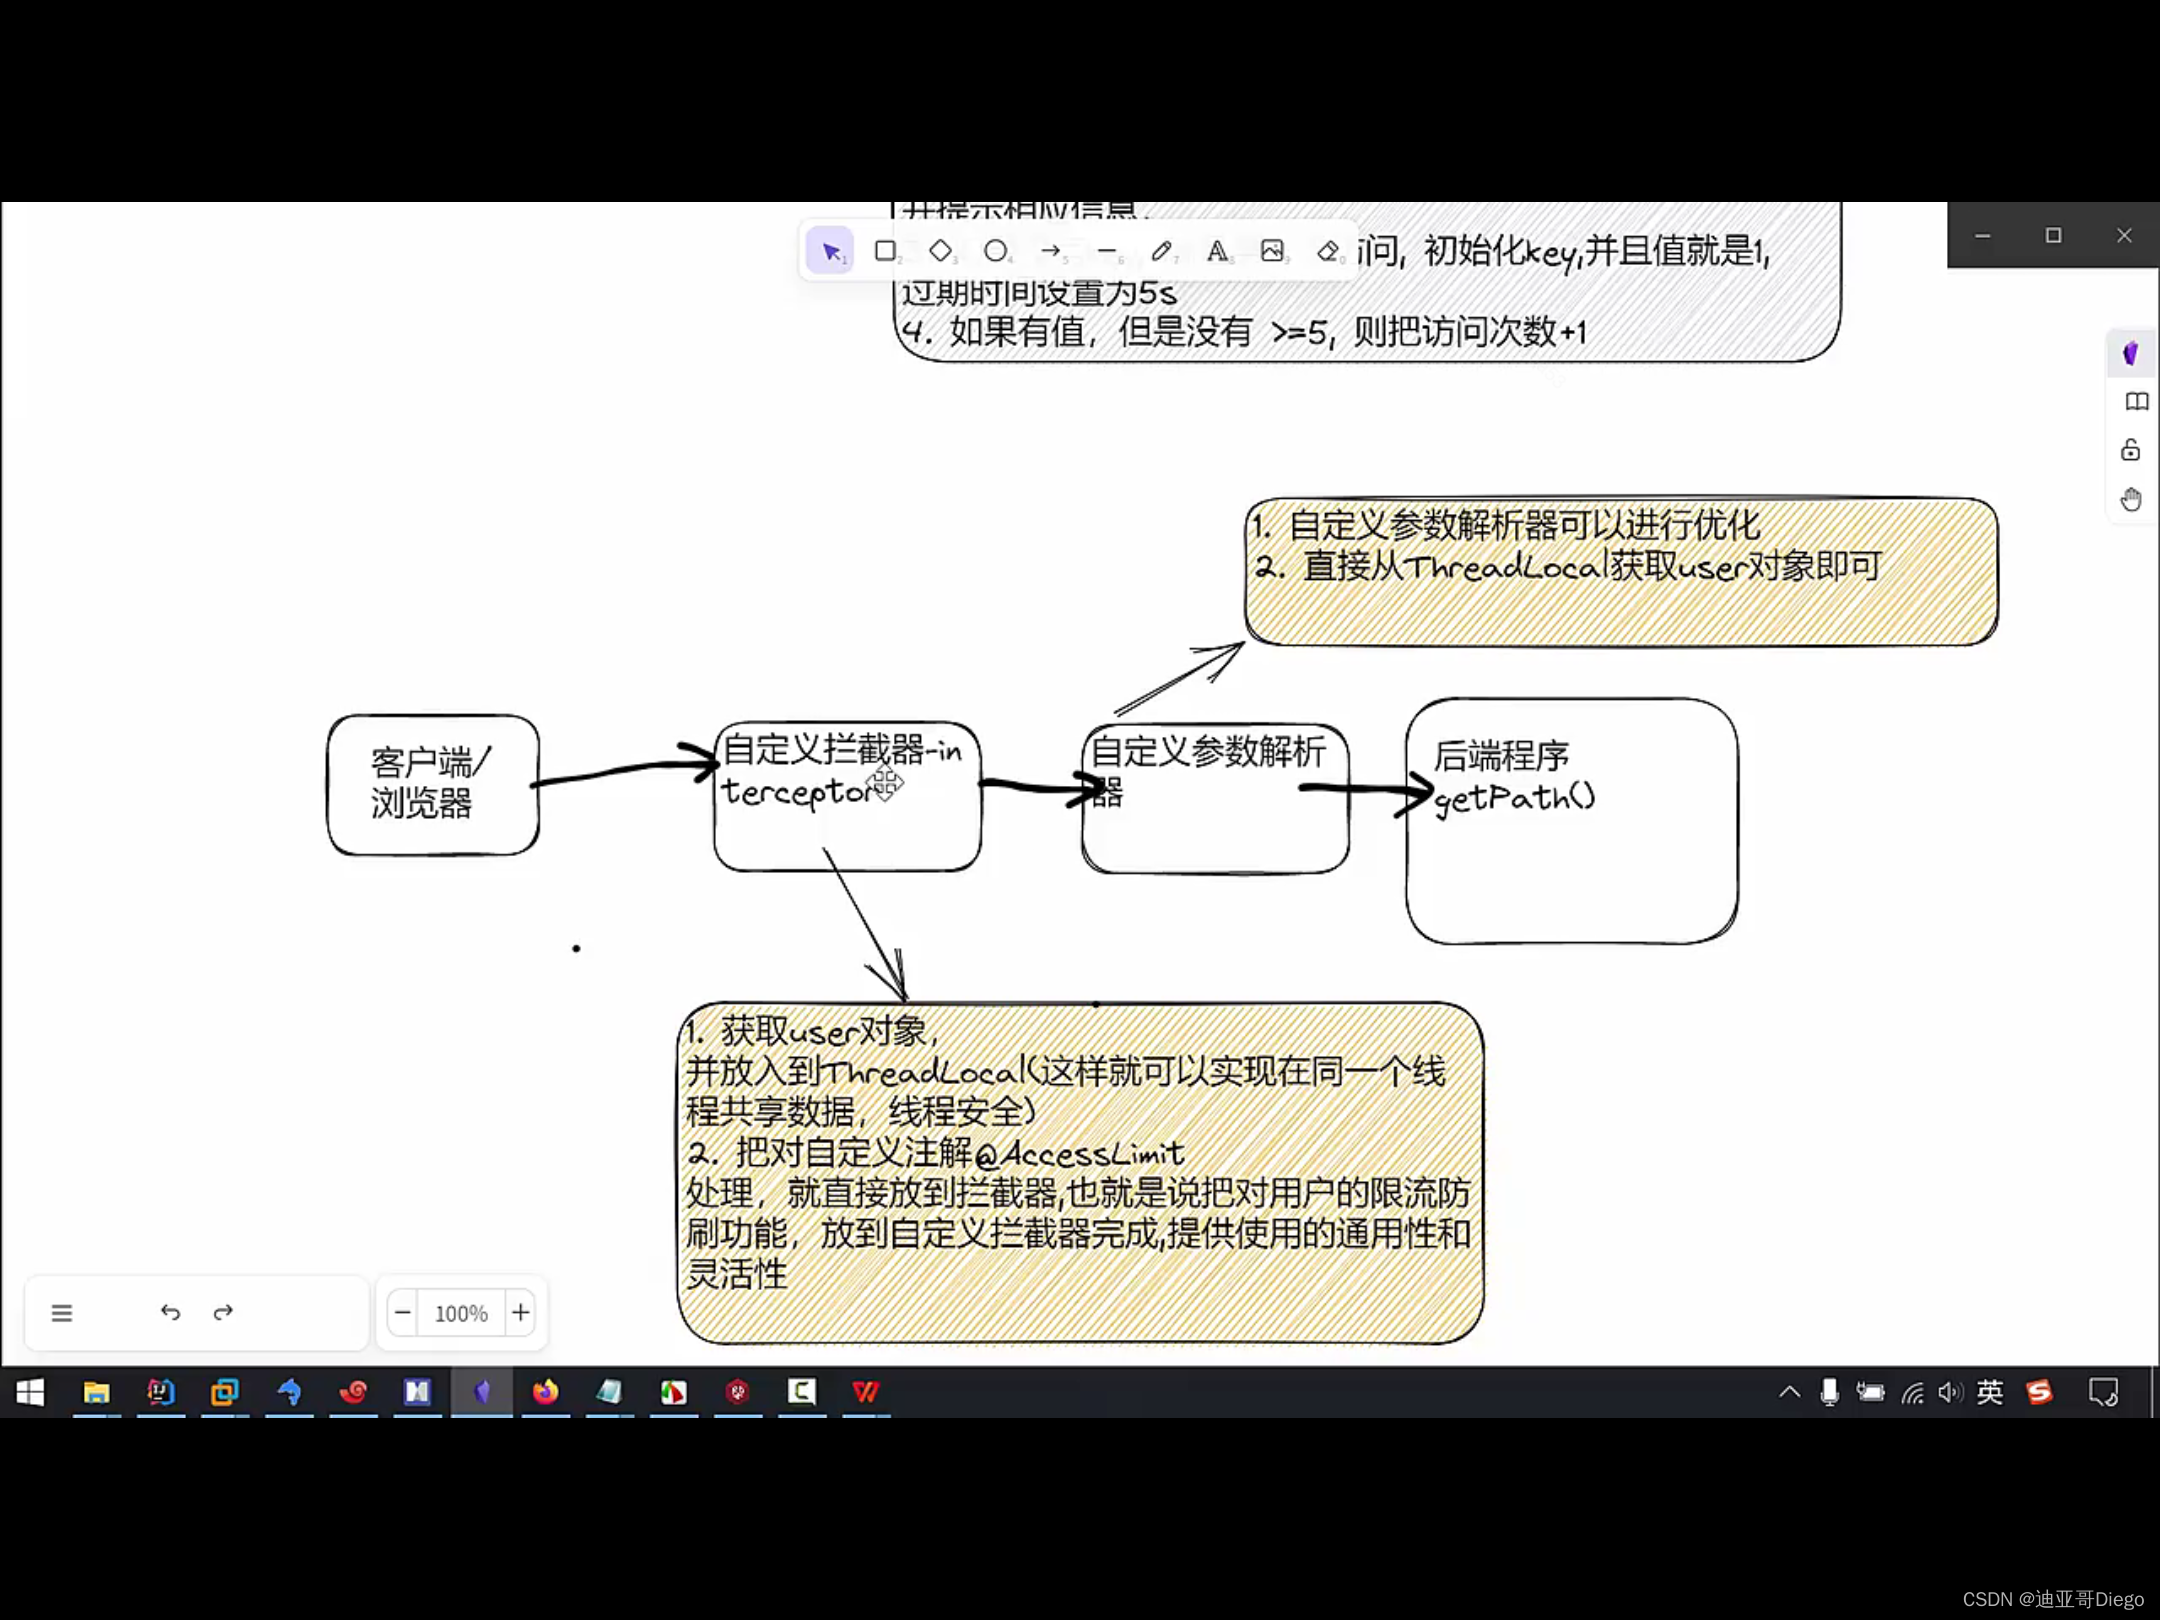Open the library book icon
The width and height of the screenshot is (2160, 1620).
point(2136,402)
